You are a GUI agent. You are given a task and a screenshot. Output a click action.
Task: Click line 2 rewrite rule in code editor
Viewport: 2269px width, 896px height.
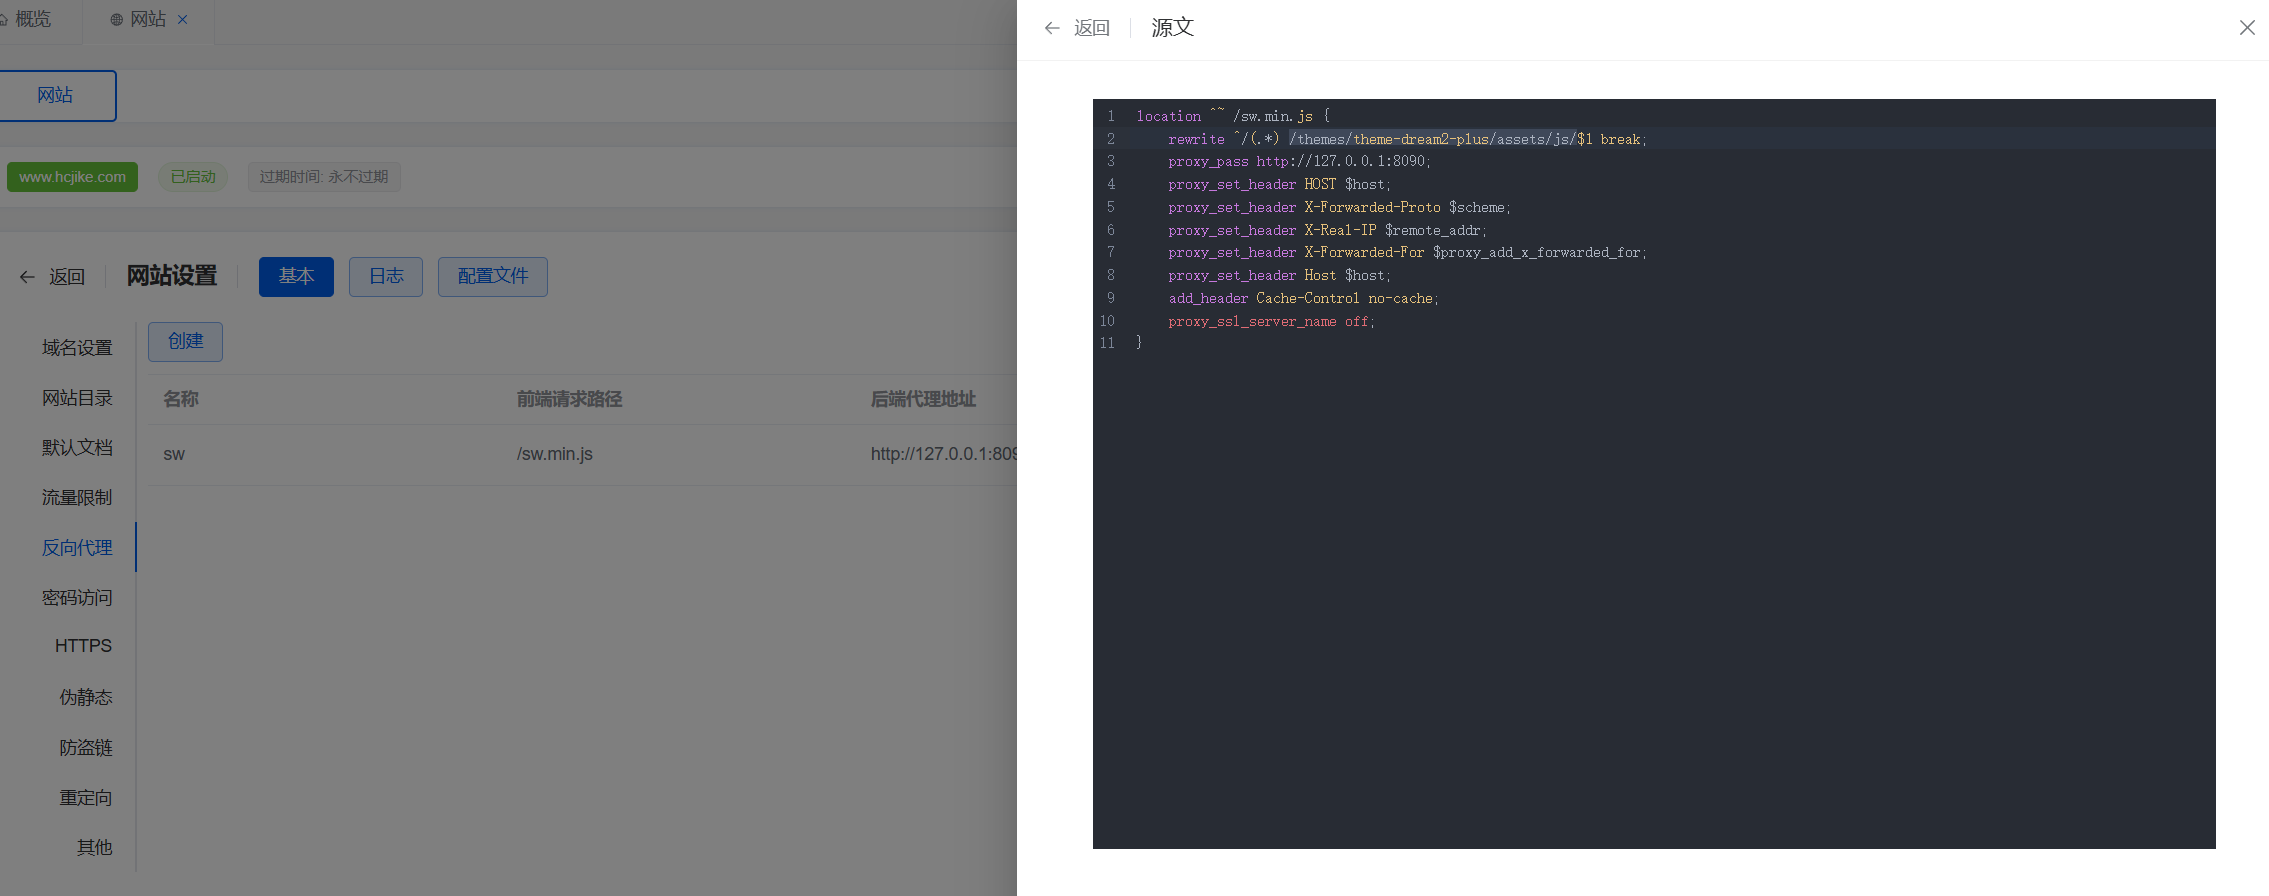pos(1405,139)
